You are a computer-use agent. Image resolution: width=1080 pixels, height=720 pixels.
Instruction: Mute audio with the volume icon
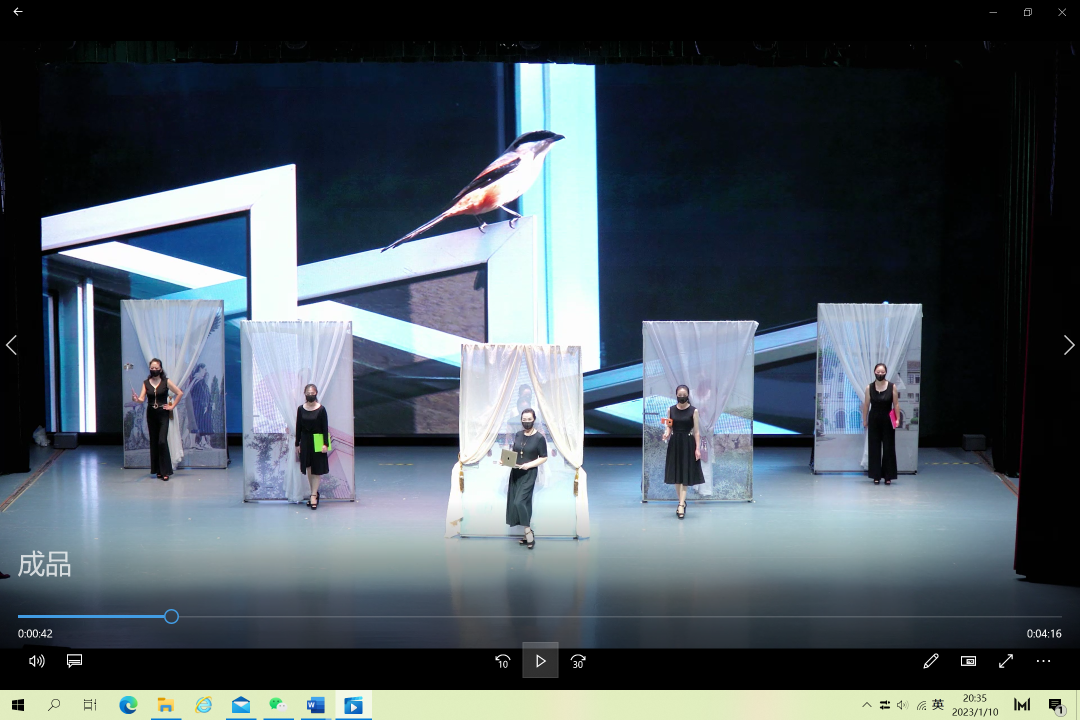pos(37,661)
